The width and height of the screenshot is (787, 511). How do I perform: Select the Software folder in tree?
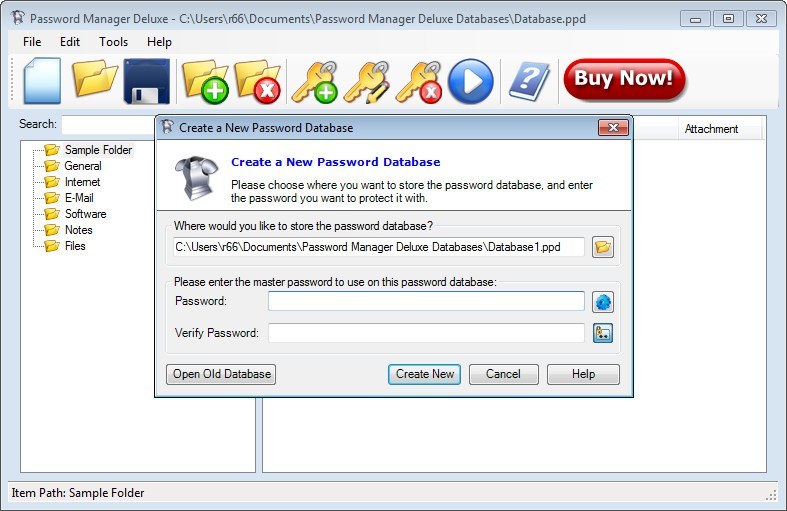click(x=85, y=214)
